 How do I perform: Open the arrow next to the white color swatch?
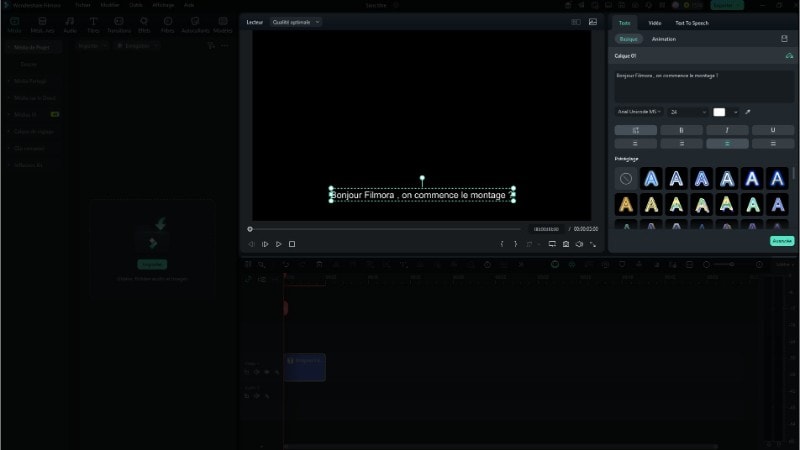coord(735,112)
